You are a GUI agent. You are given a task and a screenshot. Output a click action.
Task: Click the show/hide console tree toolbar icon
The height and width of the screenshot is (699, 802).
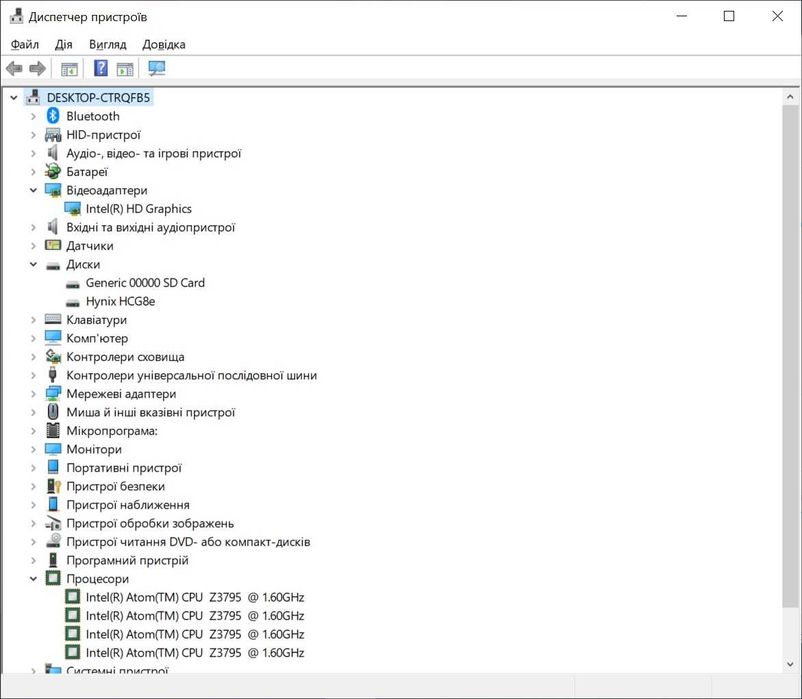click(69, 69)
